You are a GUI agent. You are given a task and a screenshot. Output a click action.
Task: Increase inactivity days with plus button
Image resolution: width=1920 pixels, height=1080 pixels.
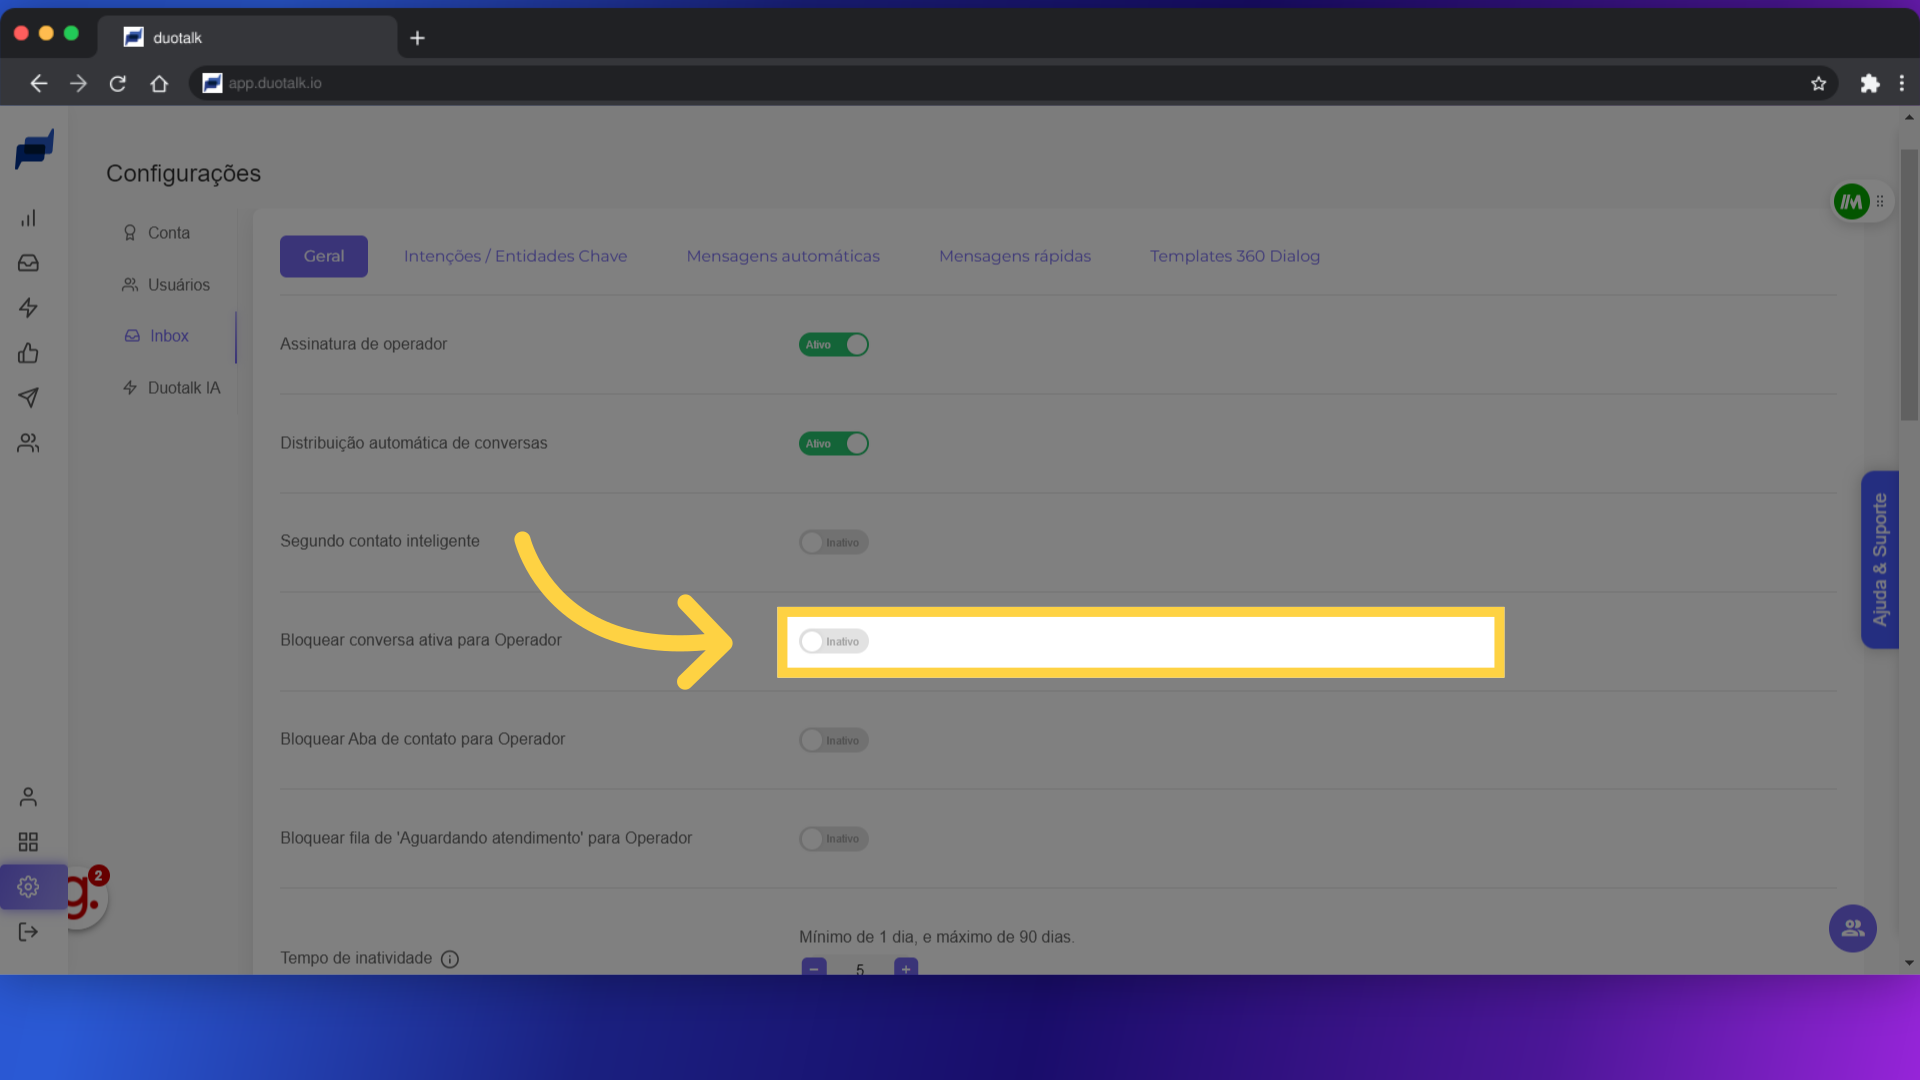pos(906,968)
